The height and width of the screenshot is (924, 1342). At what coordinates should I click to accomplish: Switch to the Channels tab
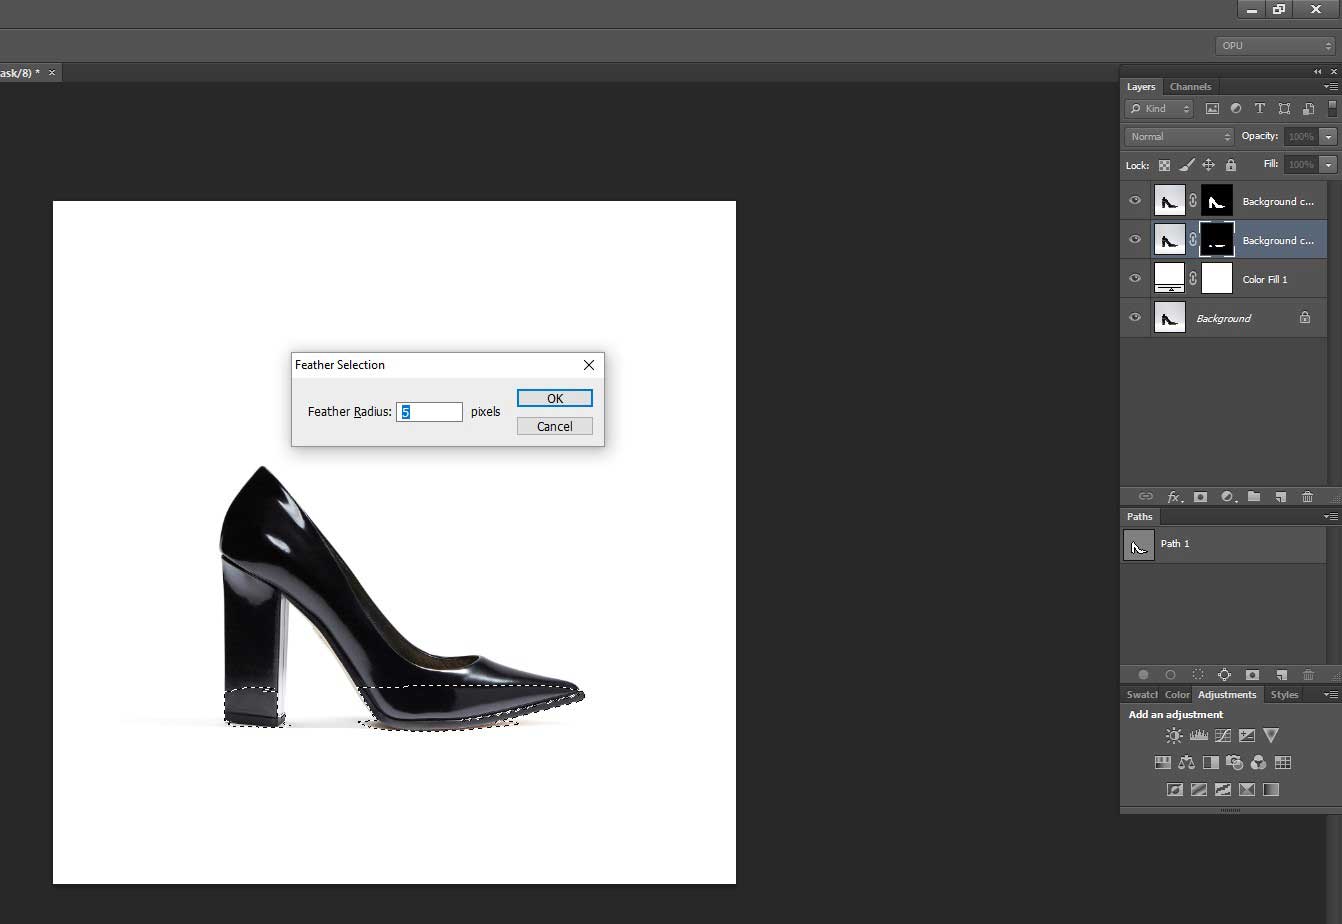[x=1190, y=86]
